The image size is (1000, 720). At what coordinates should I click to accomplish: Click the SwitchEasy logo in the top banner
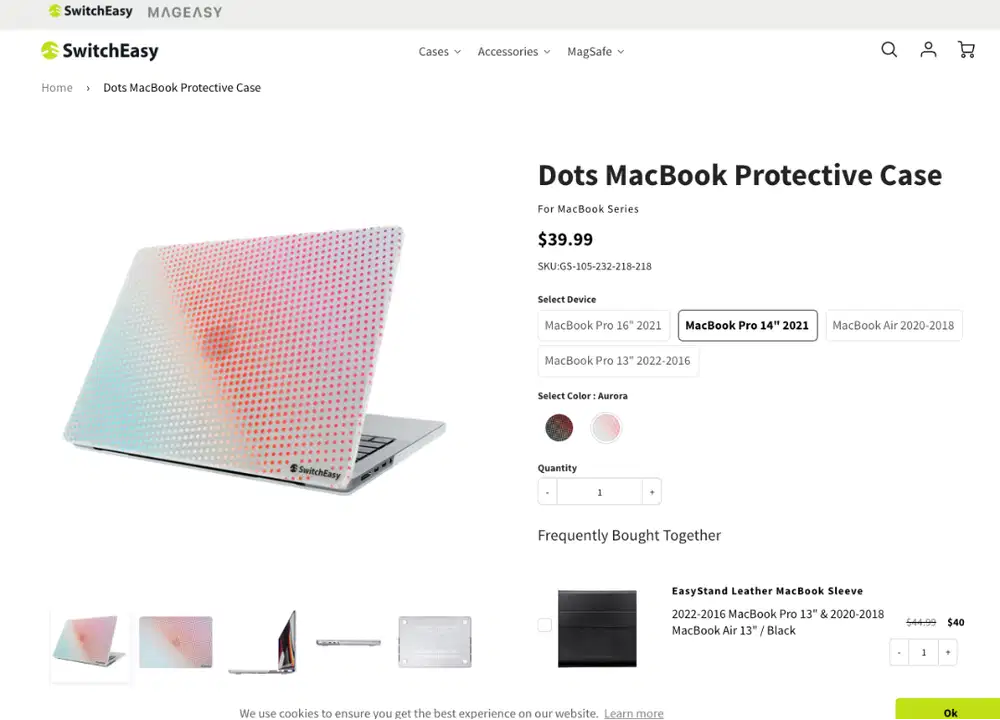tap(90, 11)
